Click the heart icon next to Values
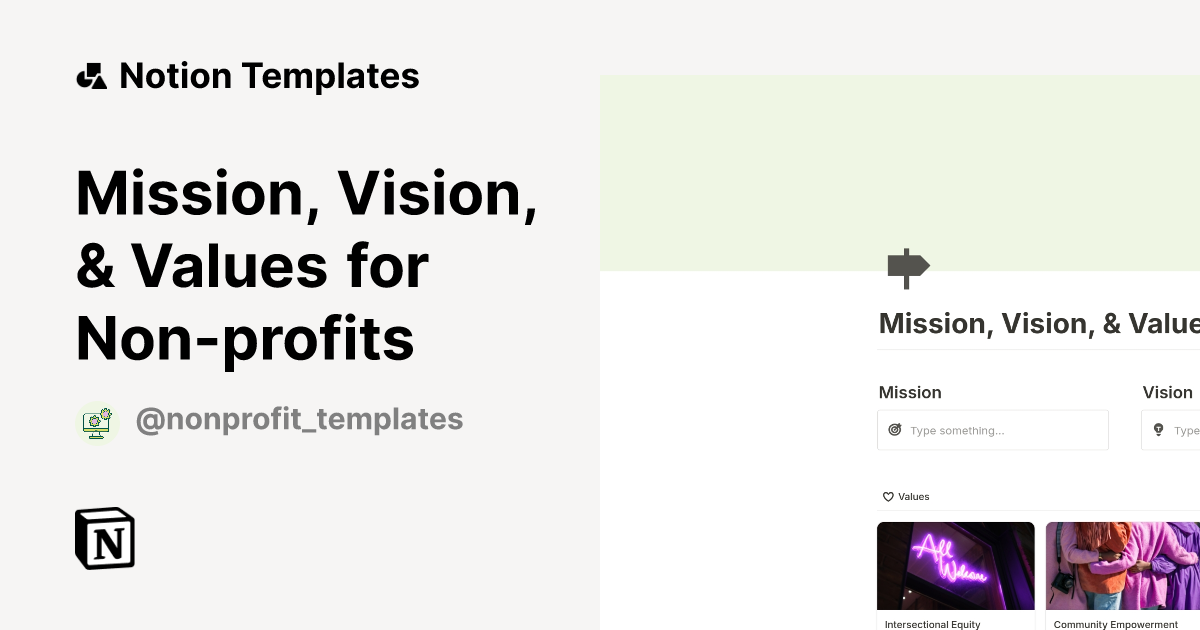The image size is (1200, 630). [x=888, y=496]
